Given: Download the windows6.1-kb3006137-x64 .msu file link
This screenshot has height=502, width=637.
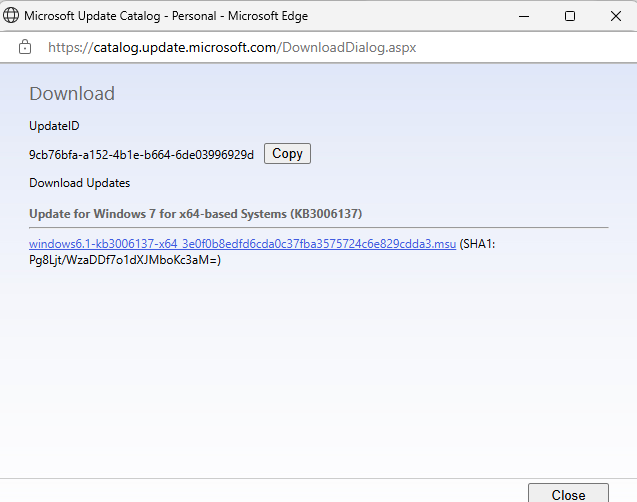Looking at the screenshot, I should tap(242, 244).
